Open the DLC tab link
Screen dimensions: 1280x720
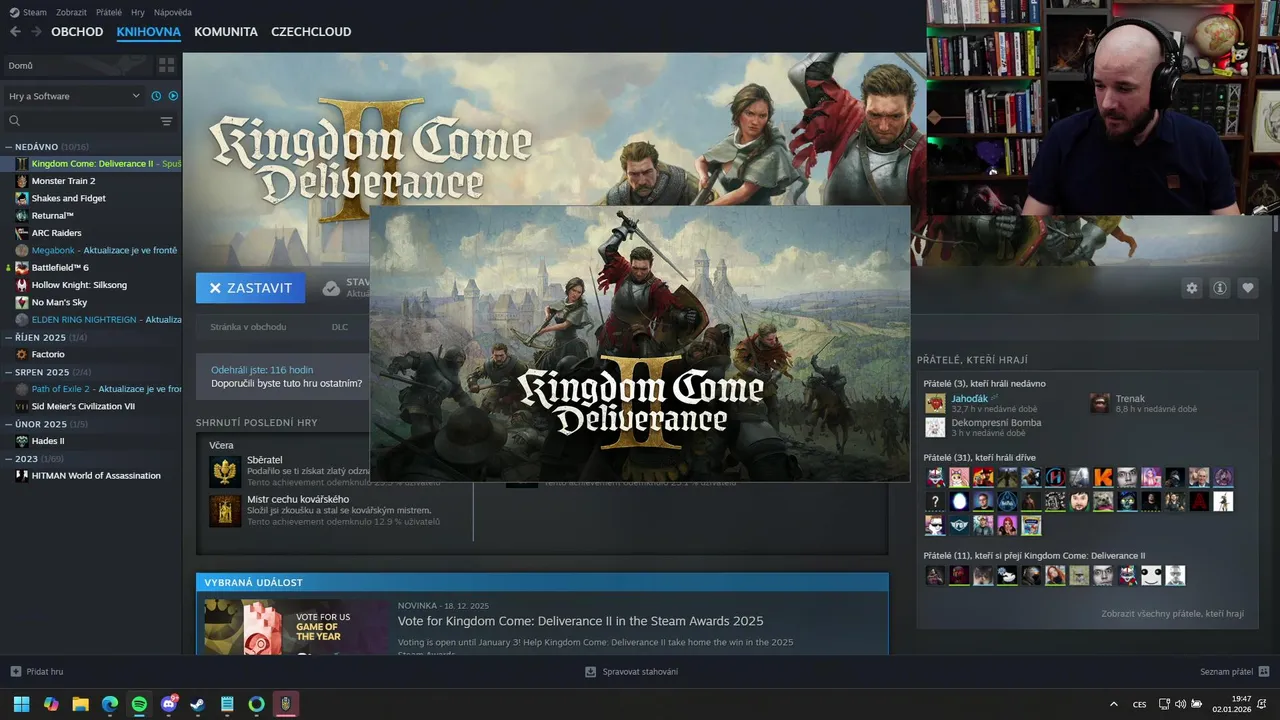tap(340, 327)
